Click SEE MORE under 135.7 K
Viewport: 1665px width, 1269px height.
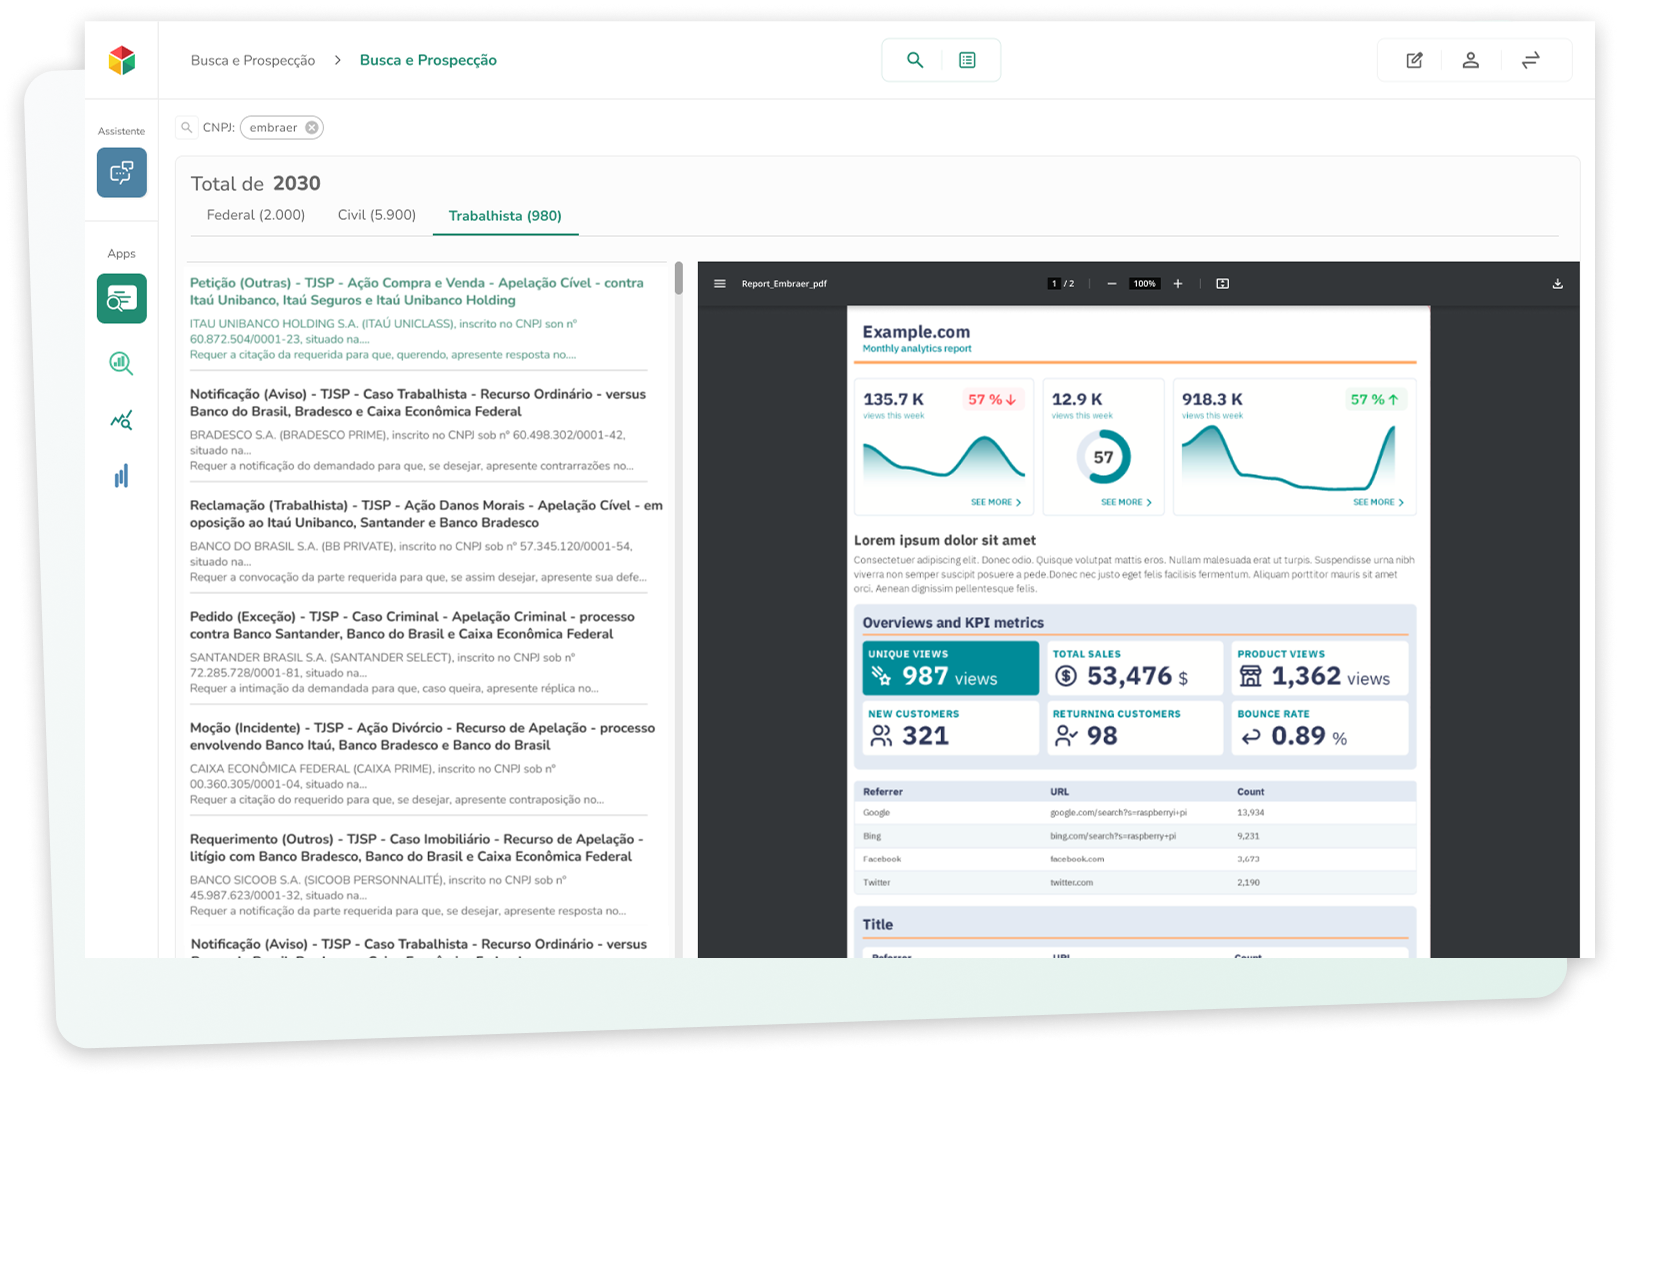995,502
